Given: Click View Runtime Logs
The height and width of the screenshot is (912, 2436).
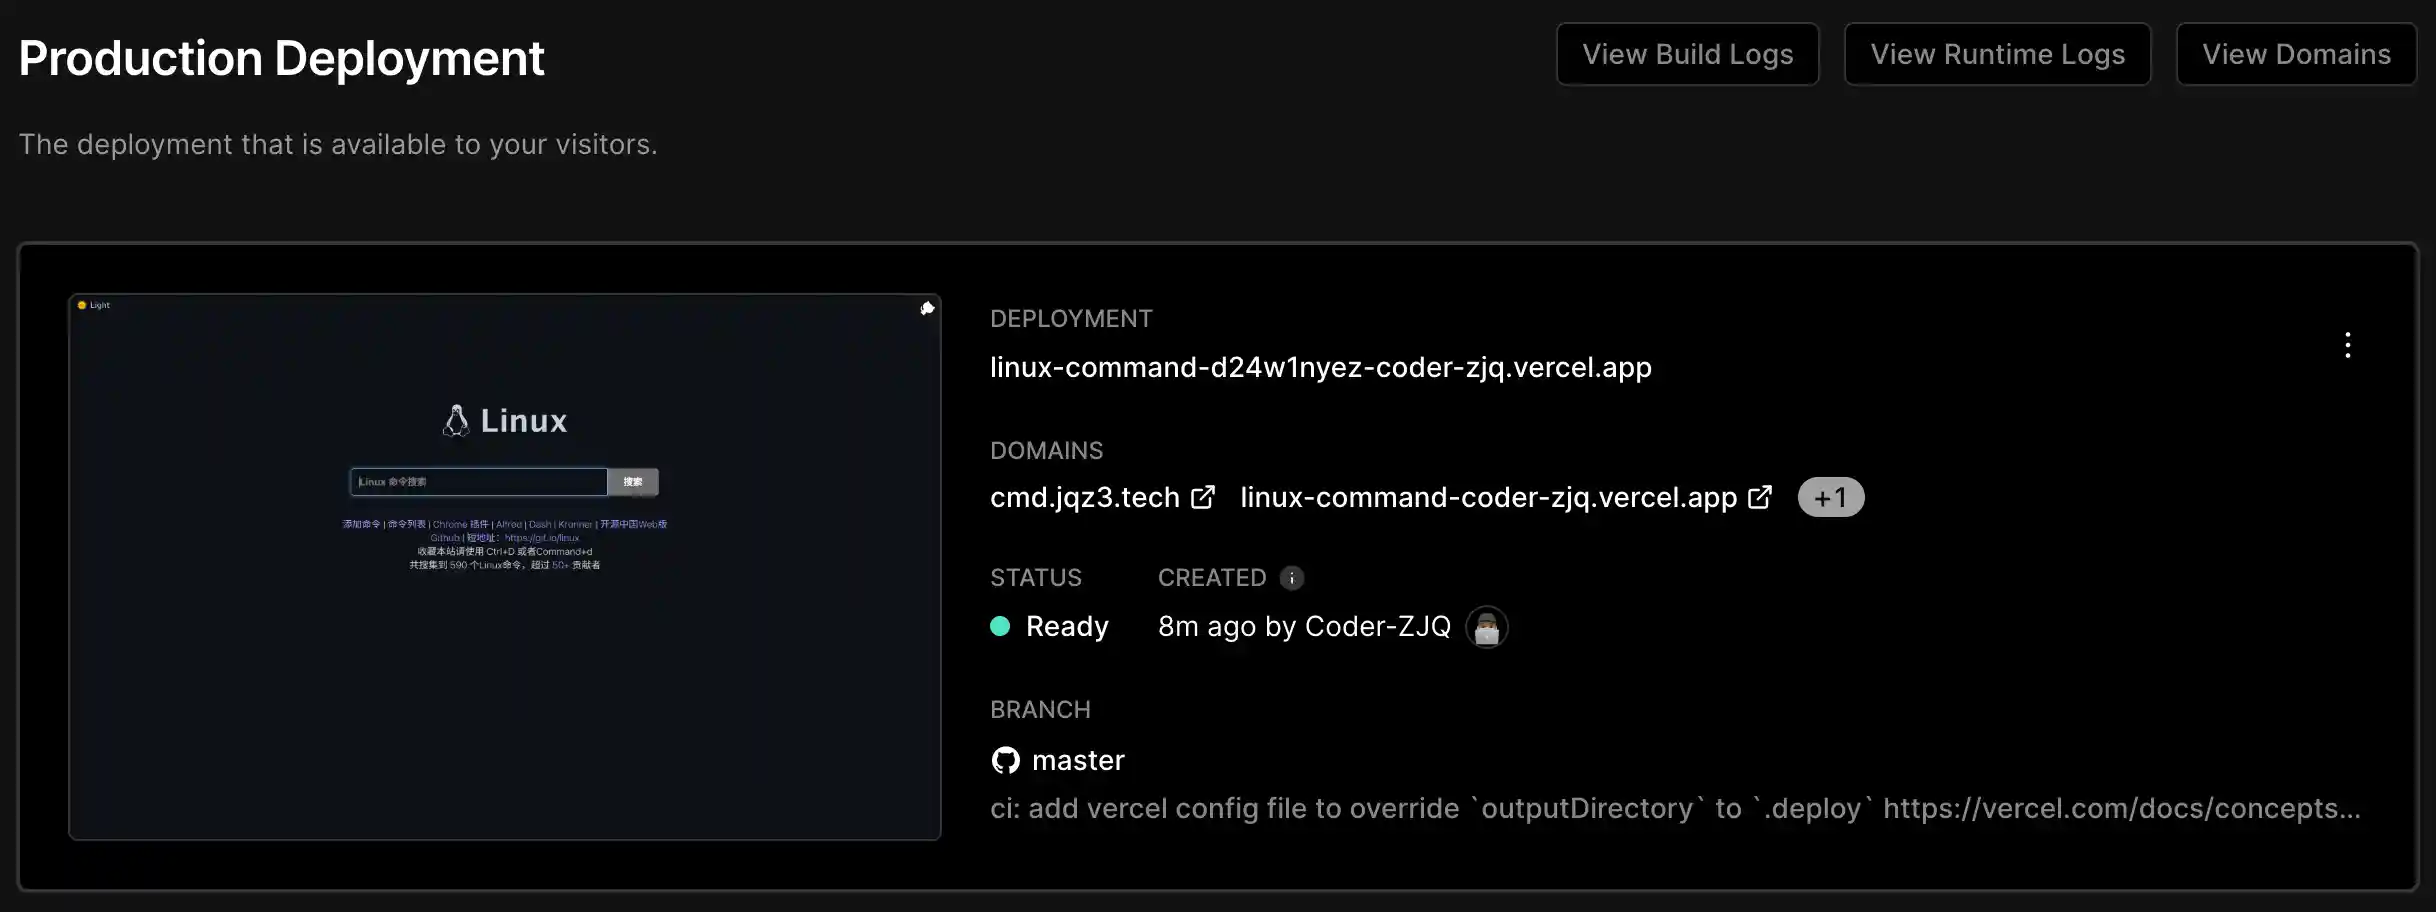Looking at the screenshot, I should coord(1997,54).
